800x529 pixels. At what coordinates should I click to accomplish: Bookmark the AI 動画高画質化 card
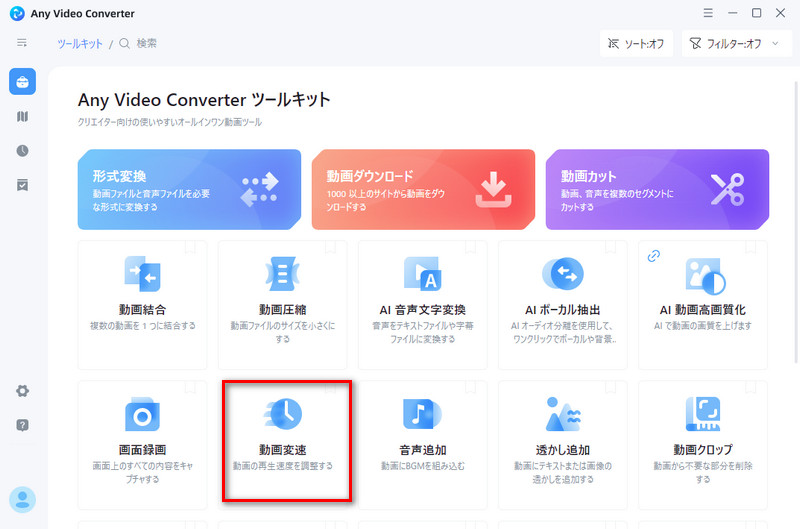pyautogui.click(x=751, y=247)
